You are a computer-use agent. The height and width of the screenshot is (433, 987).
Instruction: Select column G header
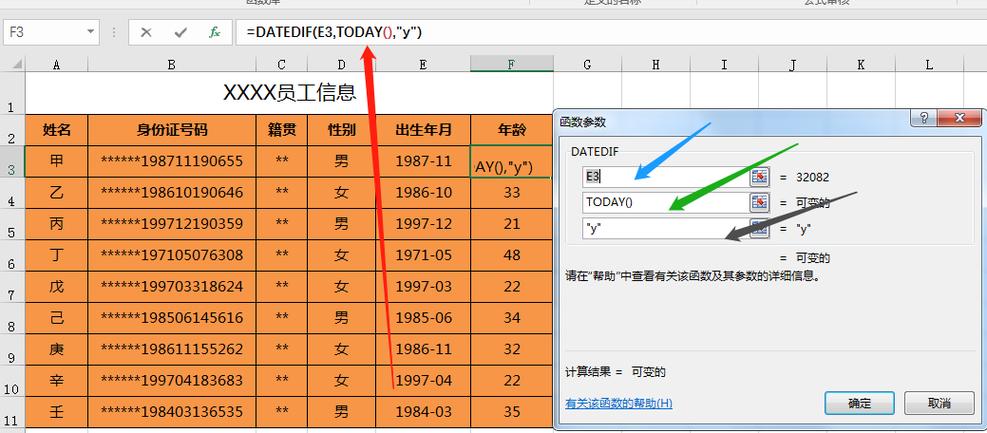587,64
